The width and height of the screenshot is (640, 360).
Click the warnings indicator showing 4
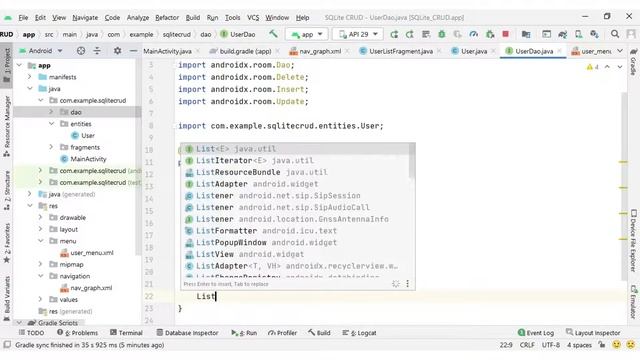(592, 67)
